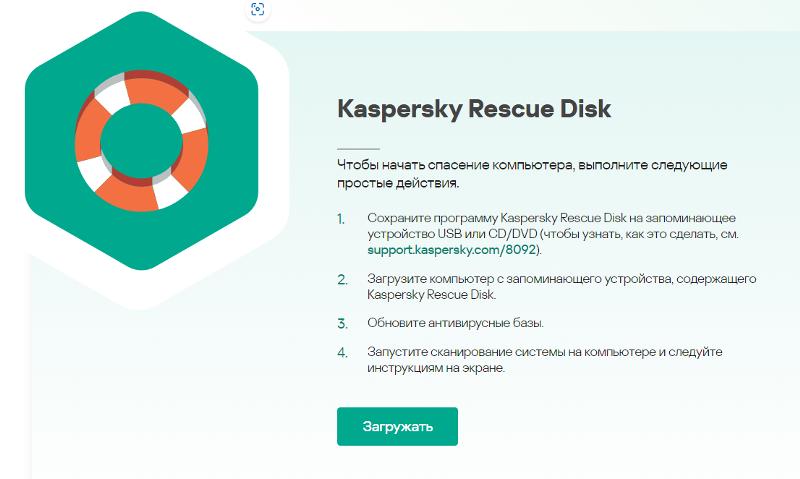
Task: Click the green center circle of the lifebuoy
Action: tap(141, 141)
